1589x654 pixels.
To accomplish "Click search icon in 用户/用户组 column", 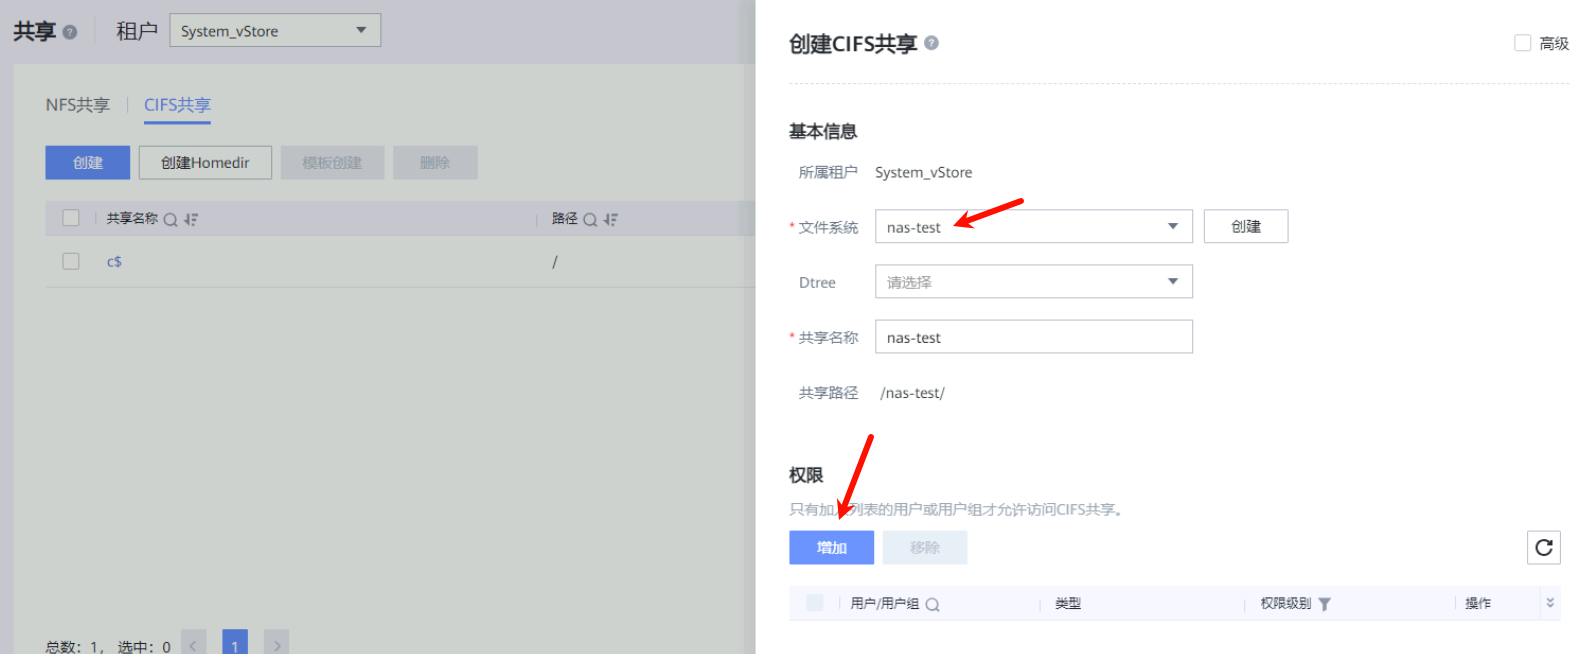I will (x=932, y=604).
